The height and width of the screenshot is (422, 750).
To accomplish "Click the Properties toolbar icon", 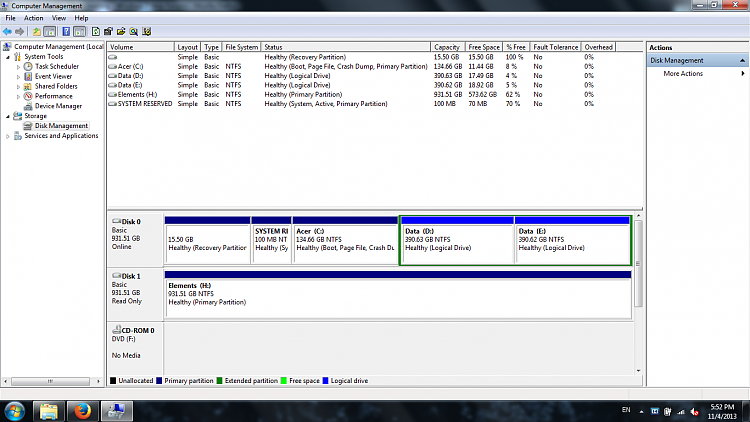I will coord(109,32).
